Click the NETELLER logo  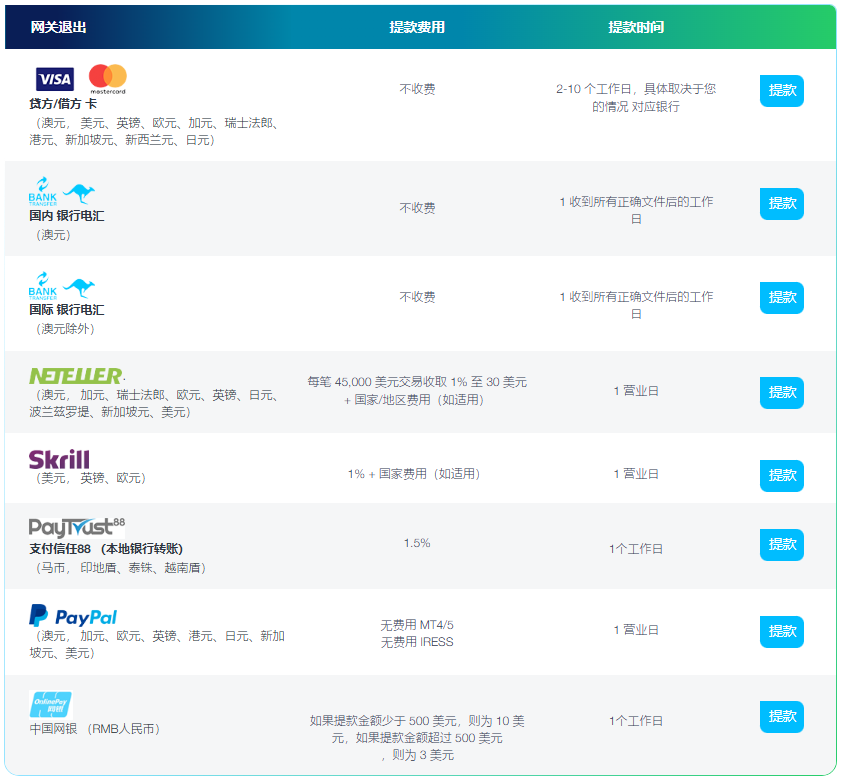[x=76, y=376]
